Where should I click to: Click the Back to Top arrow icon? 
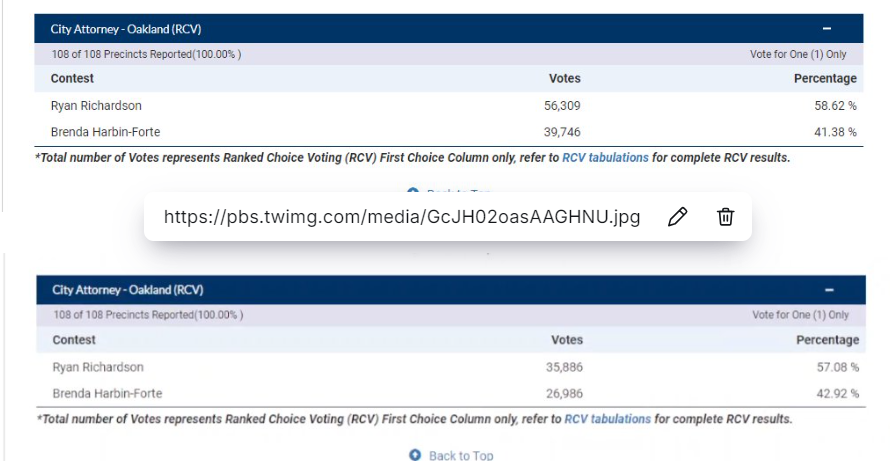415,455
